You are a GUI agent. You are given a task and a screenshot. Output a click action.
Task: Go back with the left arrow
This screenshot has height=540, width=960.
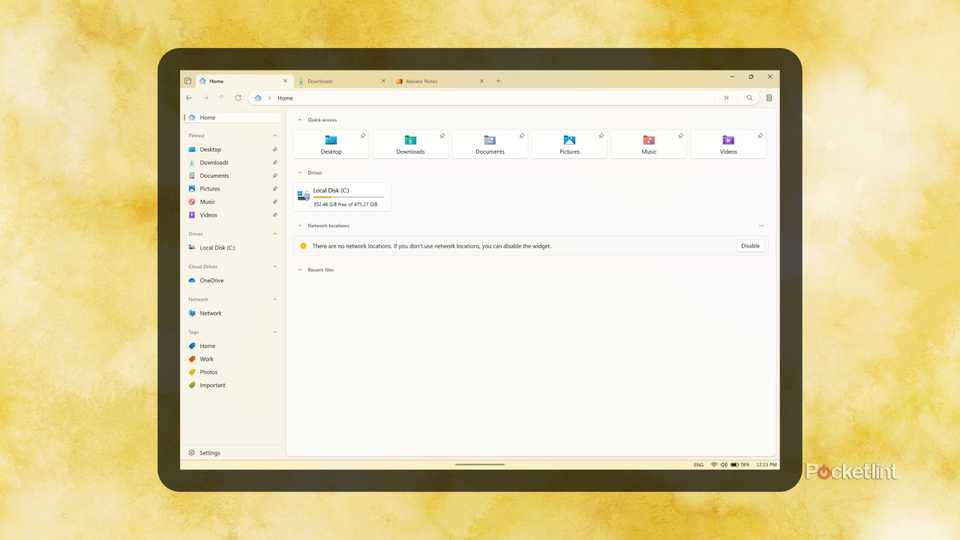coord(189,98)
